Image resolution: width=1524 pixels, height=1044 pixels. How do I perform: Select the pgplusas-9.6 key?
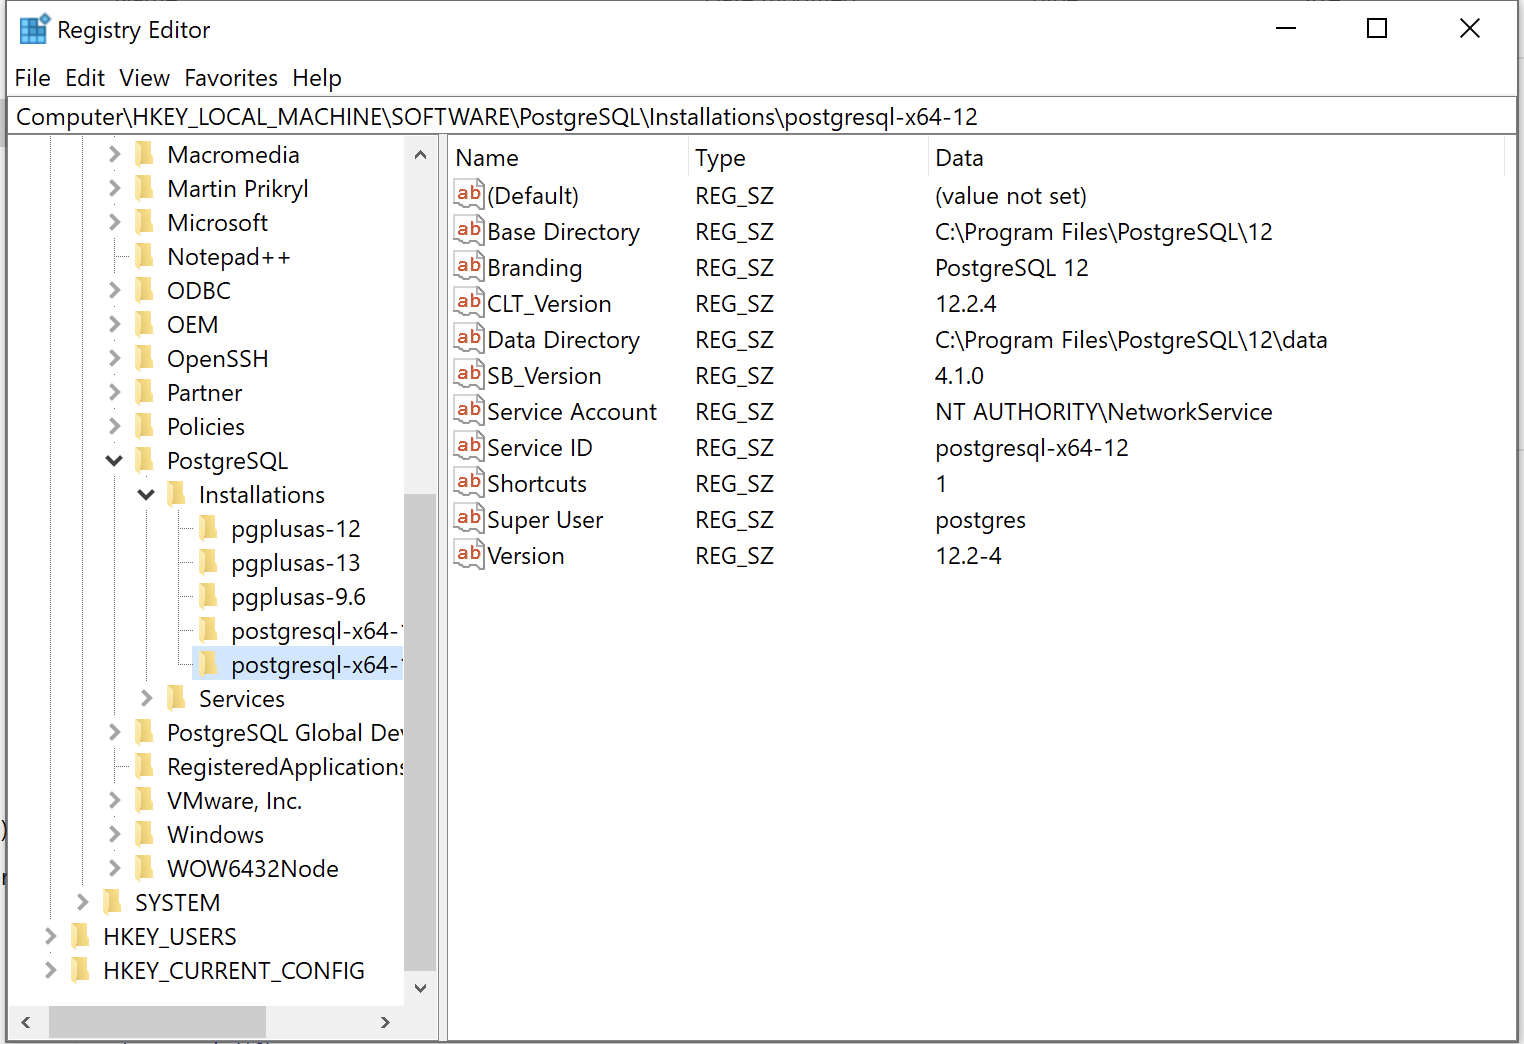pyautogui.click(x=297, y=597)
